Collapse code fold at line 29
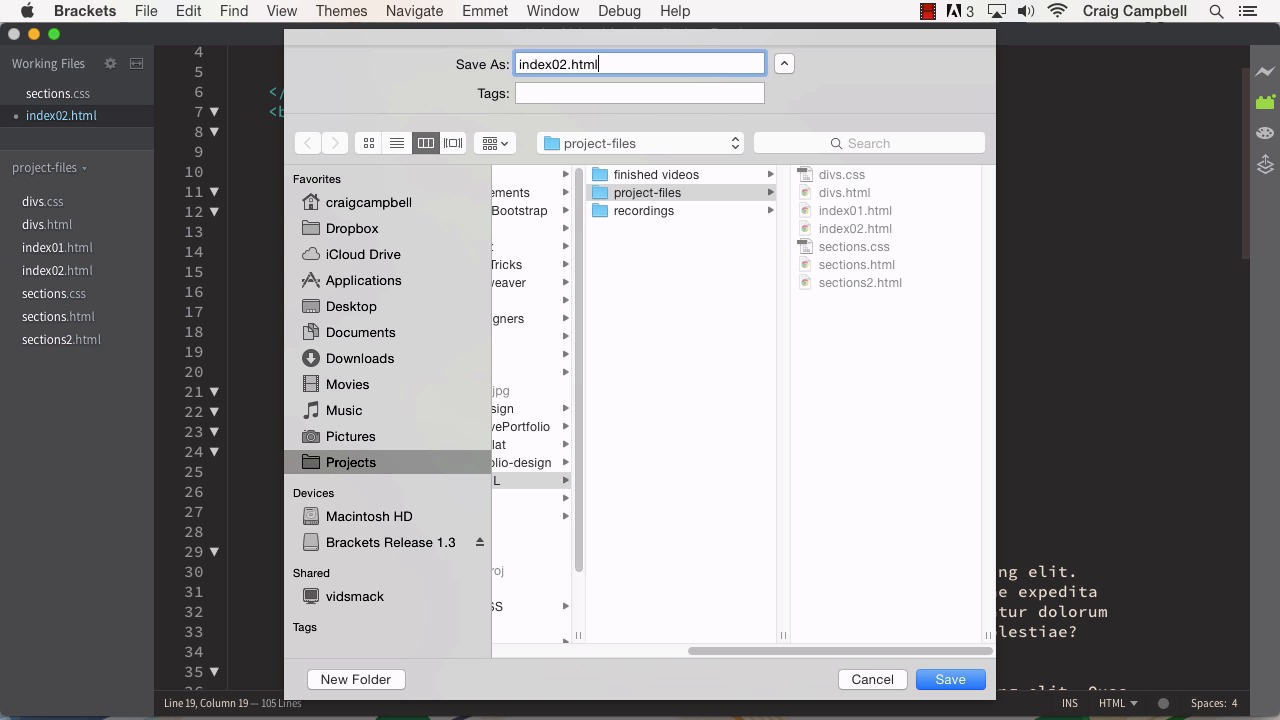Viewport: 1280px width, 720px height. point(214,552)
